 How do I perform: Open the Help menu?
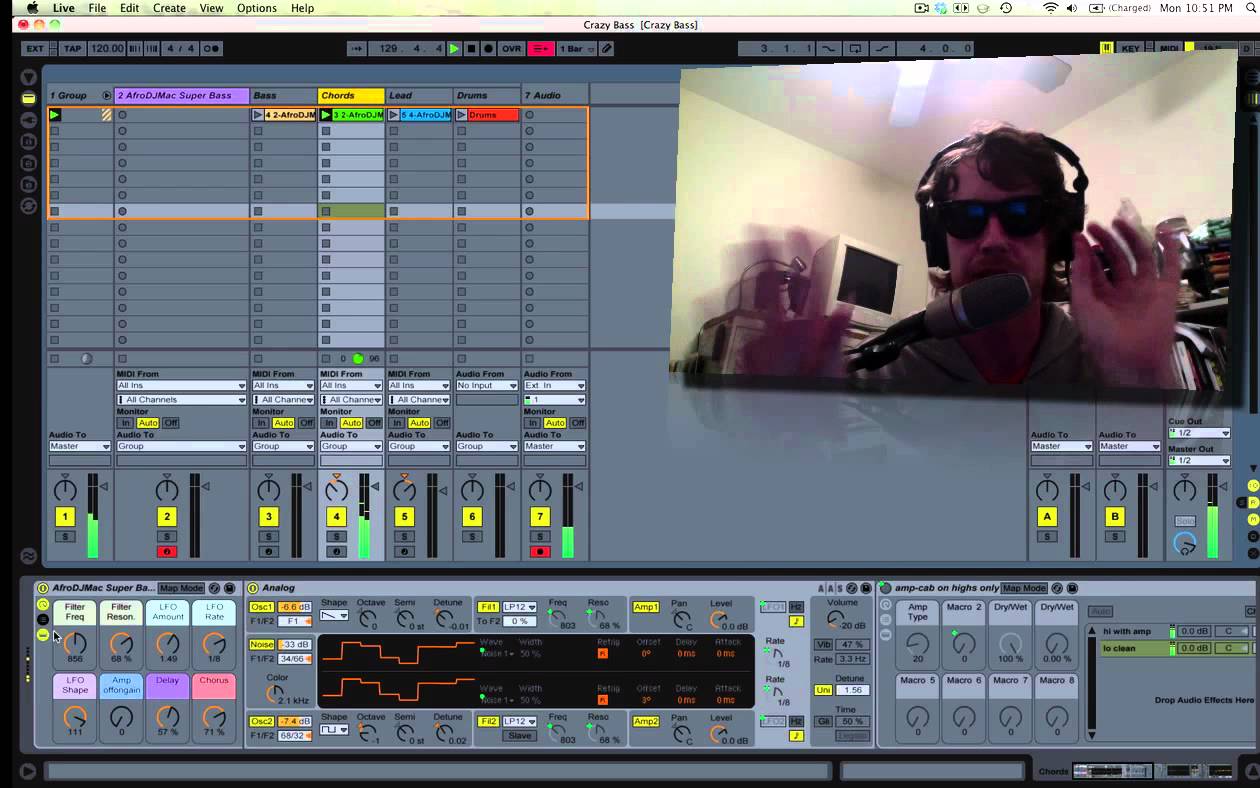point(302,8)
